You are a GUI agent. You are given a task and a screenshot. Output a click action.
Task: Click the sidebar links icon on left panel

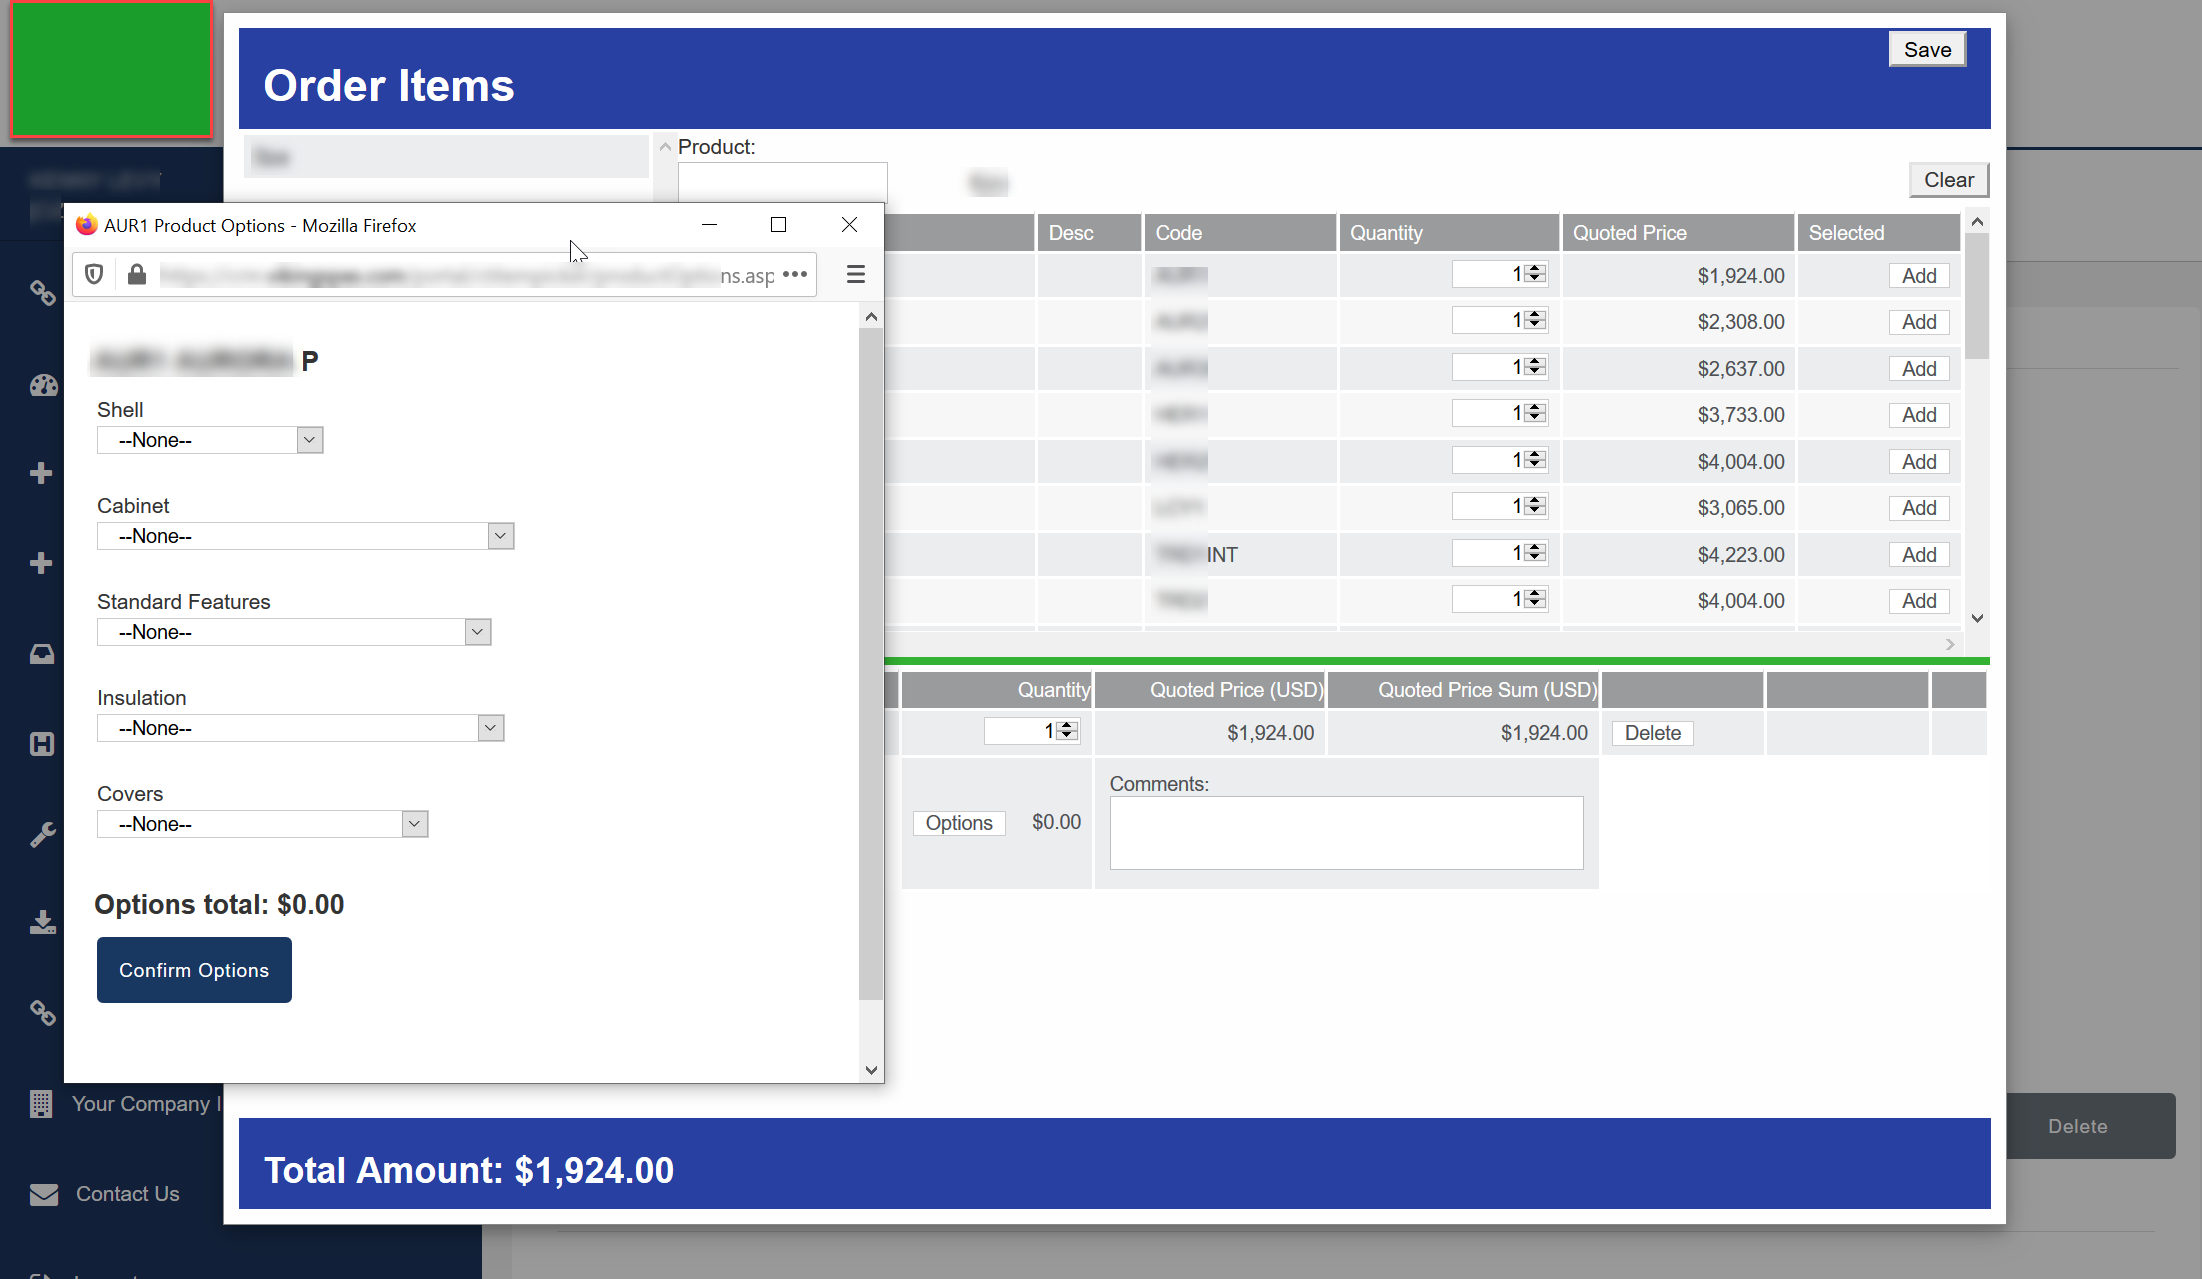41,292
